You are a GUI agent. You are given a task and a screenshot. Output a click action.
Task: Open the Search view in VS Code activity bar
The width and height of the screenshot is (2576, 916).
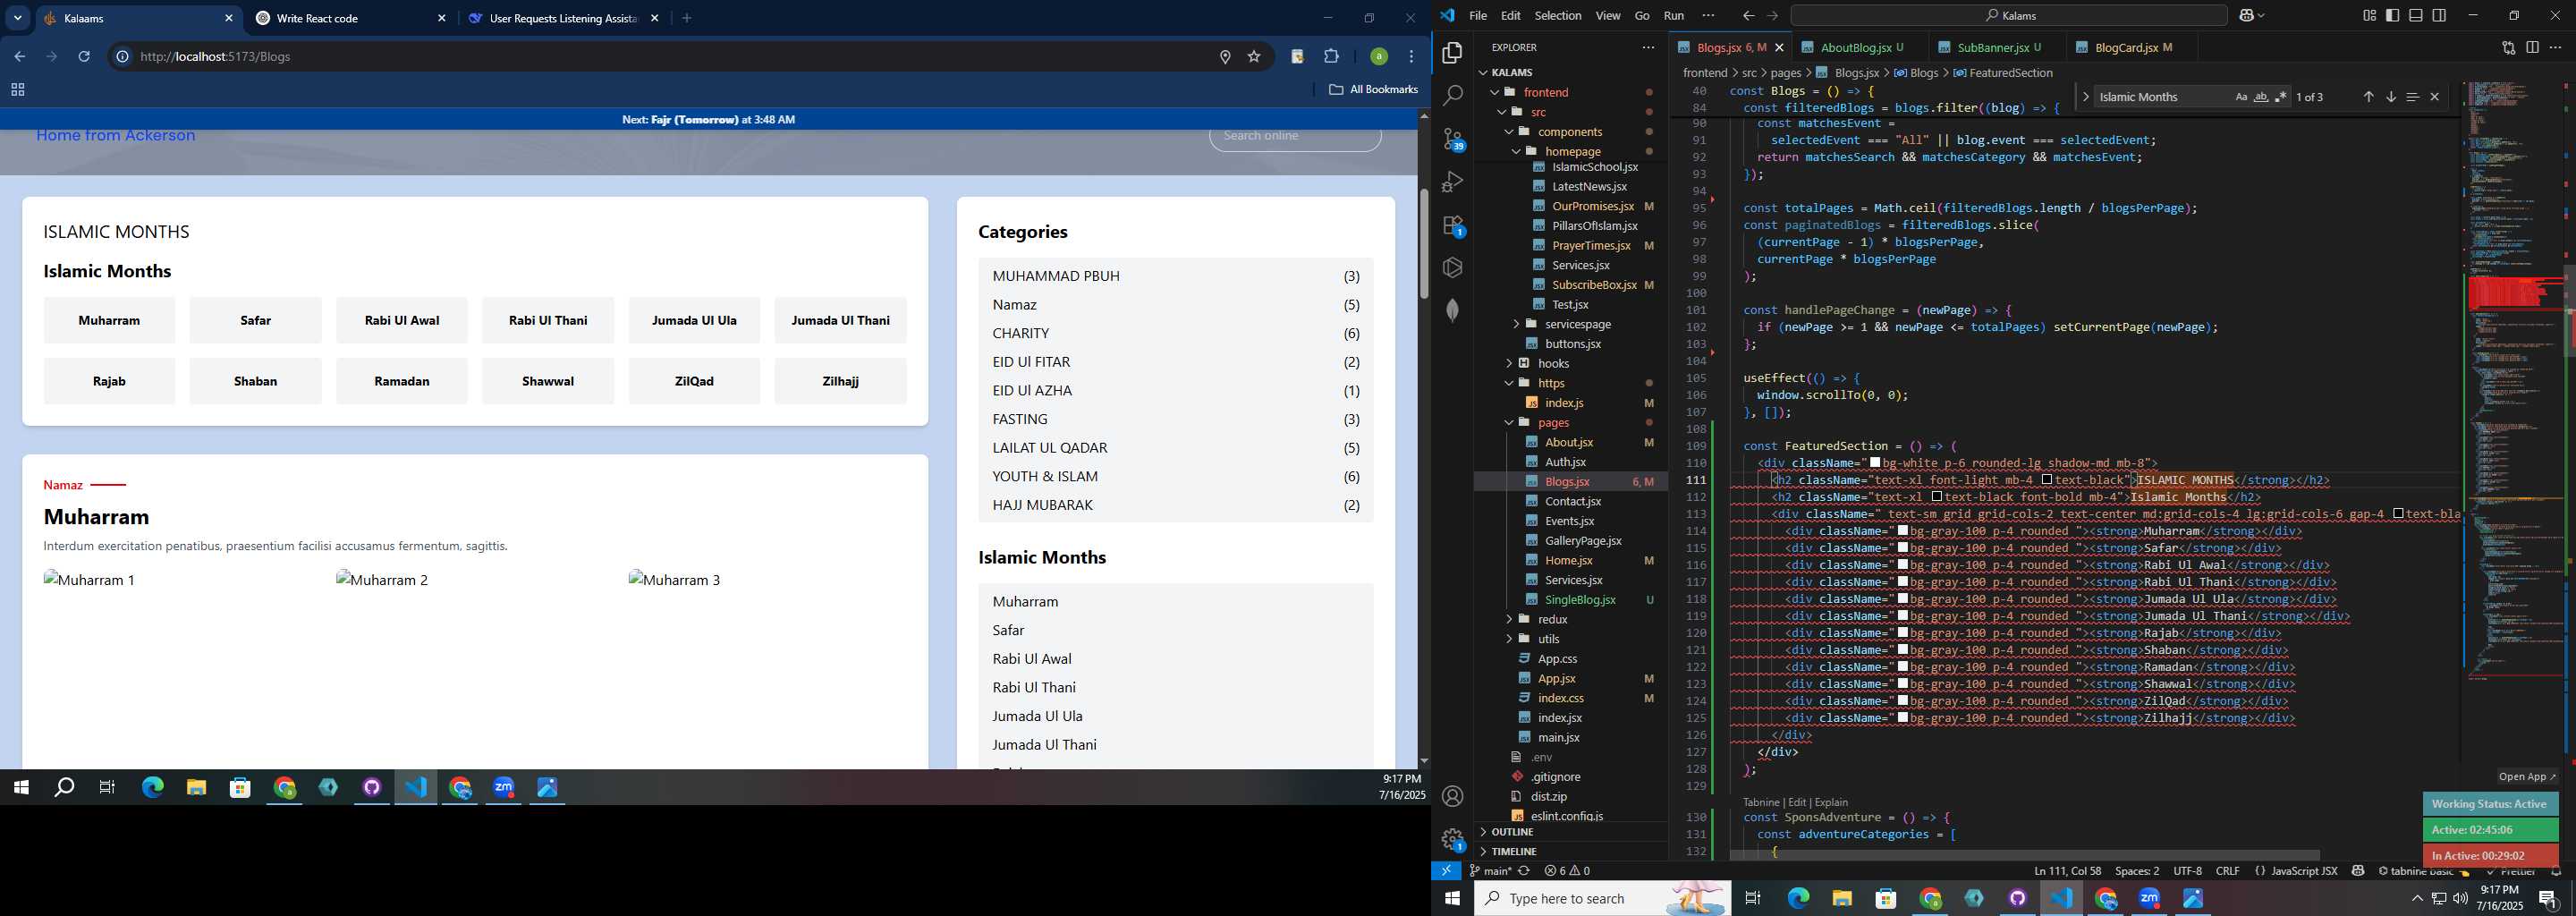(x=1452, y=96)
